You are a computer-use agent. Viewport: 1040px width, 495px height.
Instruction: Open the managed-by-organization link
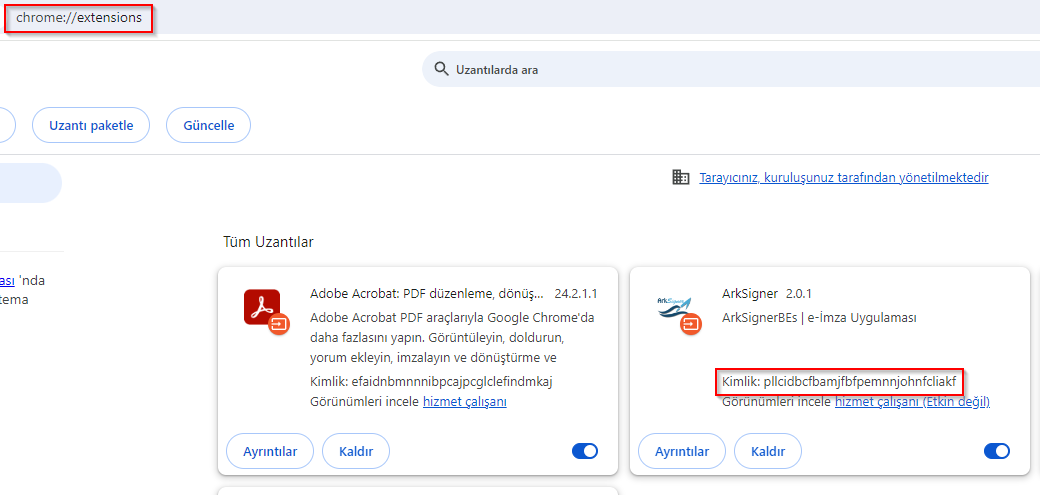[844, 178]
